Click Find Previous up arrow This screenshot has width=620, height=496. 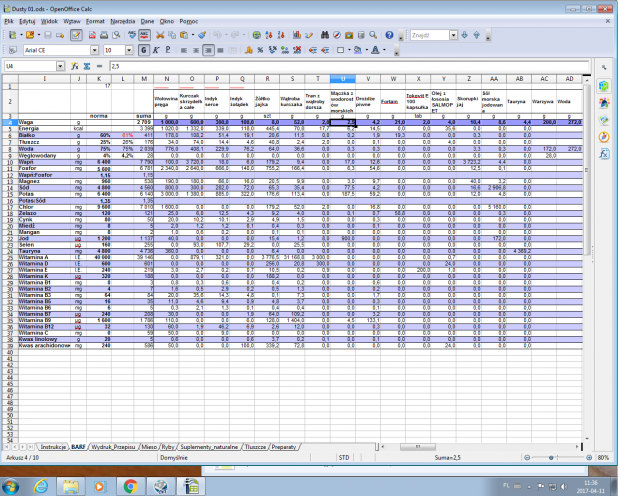pos(476,35)
